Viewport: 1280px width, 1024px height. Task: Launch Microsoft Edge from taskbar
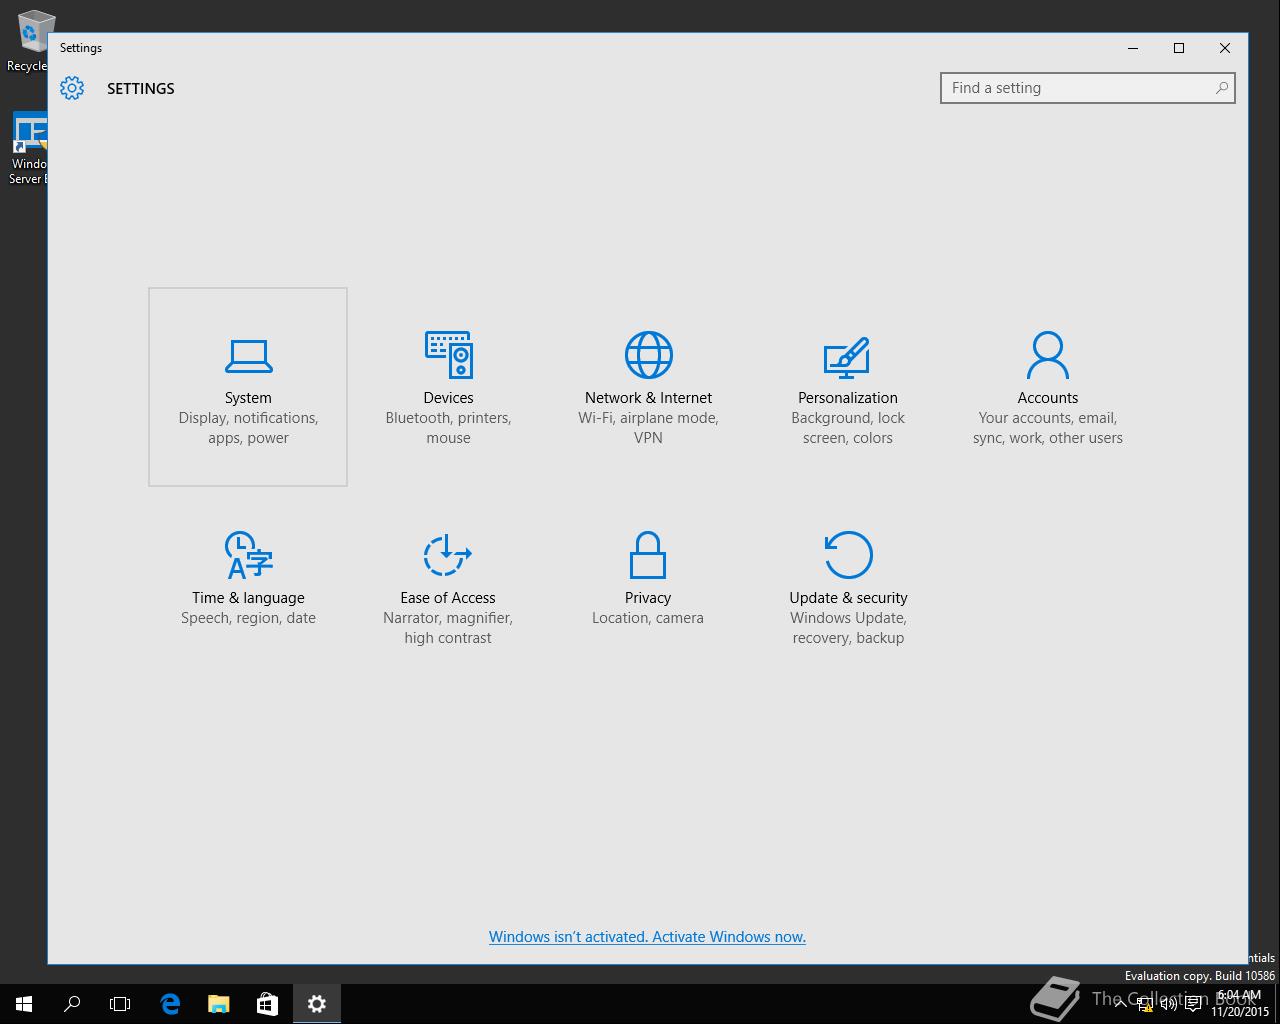click(x=170, y=1004)
